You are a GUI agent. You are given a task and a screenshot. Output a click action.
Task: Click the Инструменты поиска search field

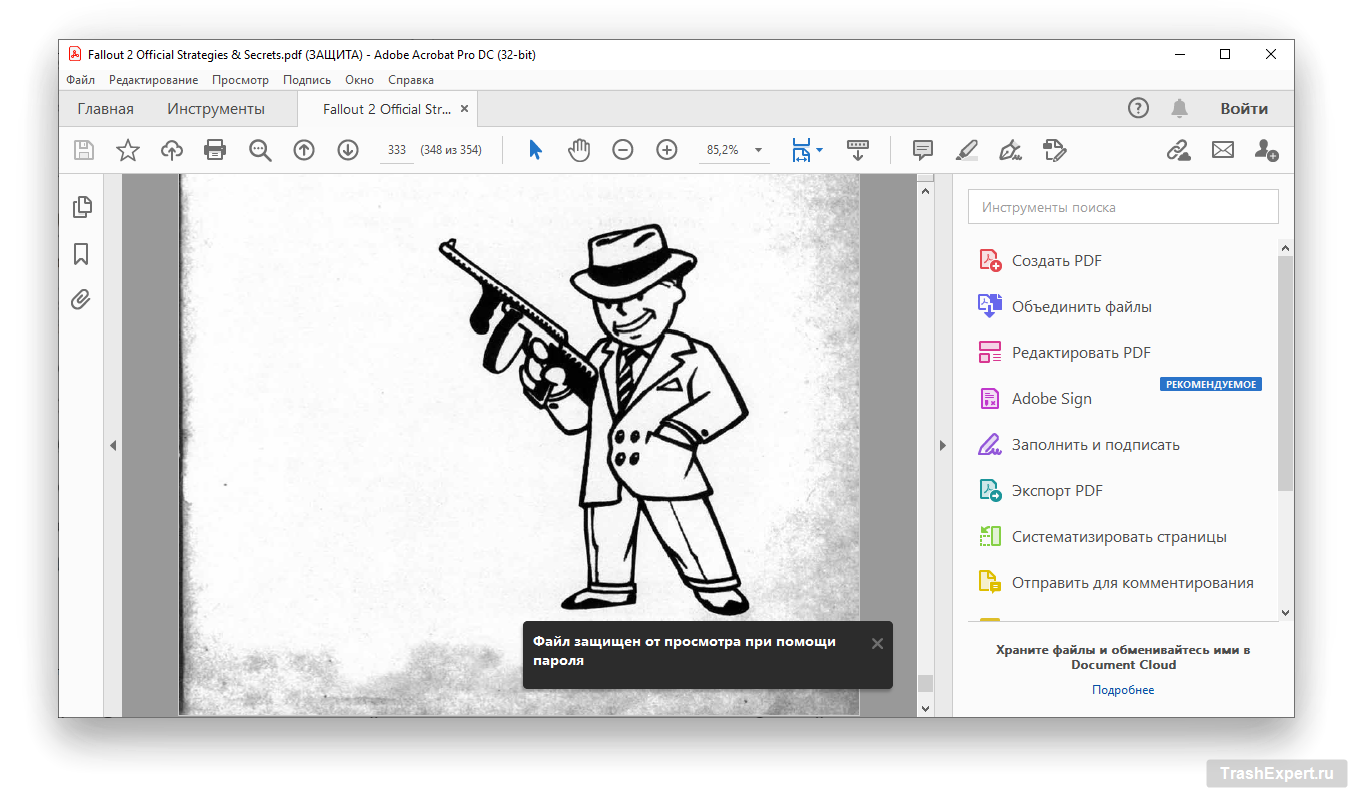[x=1122, y=207]
